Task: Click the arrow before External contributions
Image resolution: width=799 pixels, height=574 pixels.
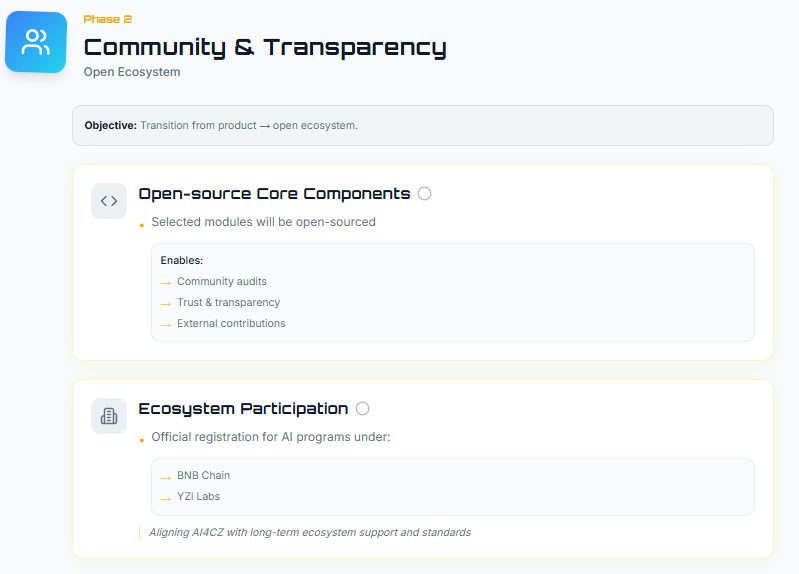Action: click(166, 324)
